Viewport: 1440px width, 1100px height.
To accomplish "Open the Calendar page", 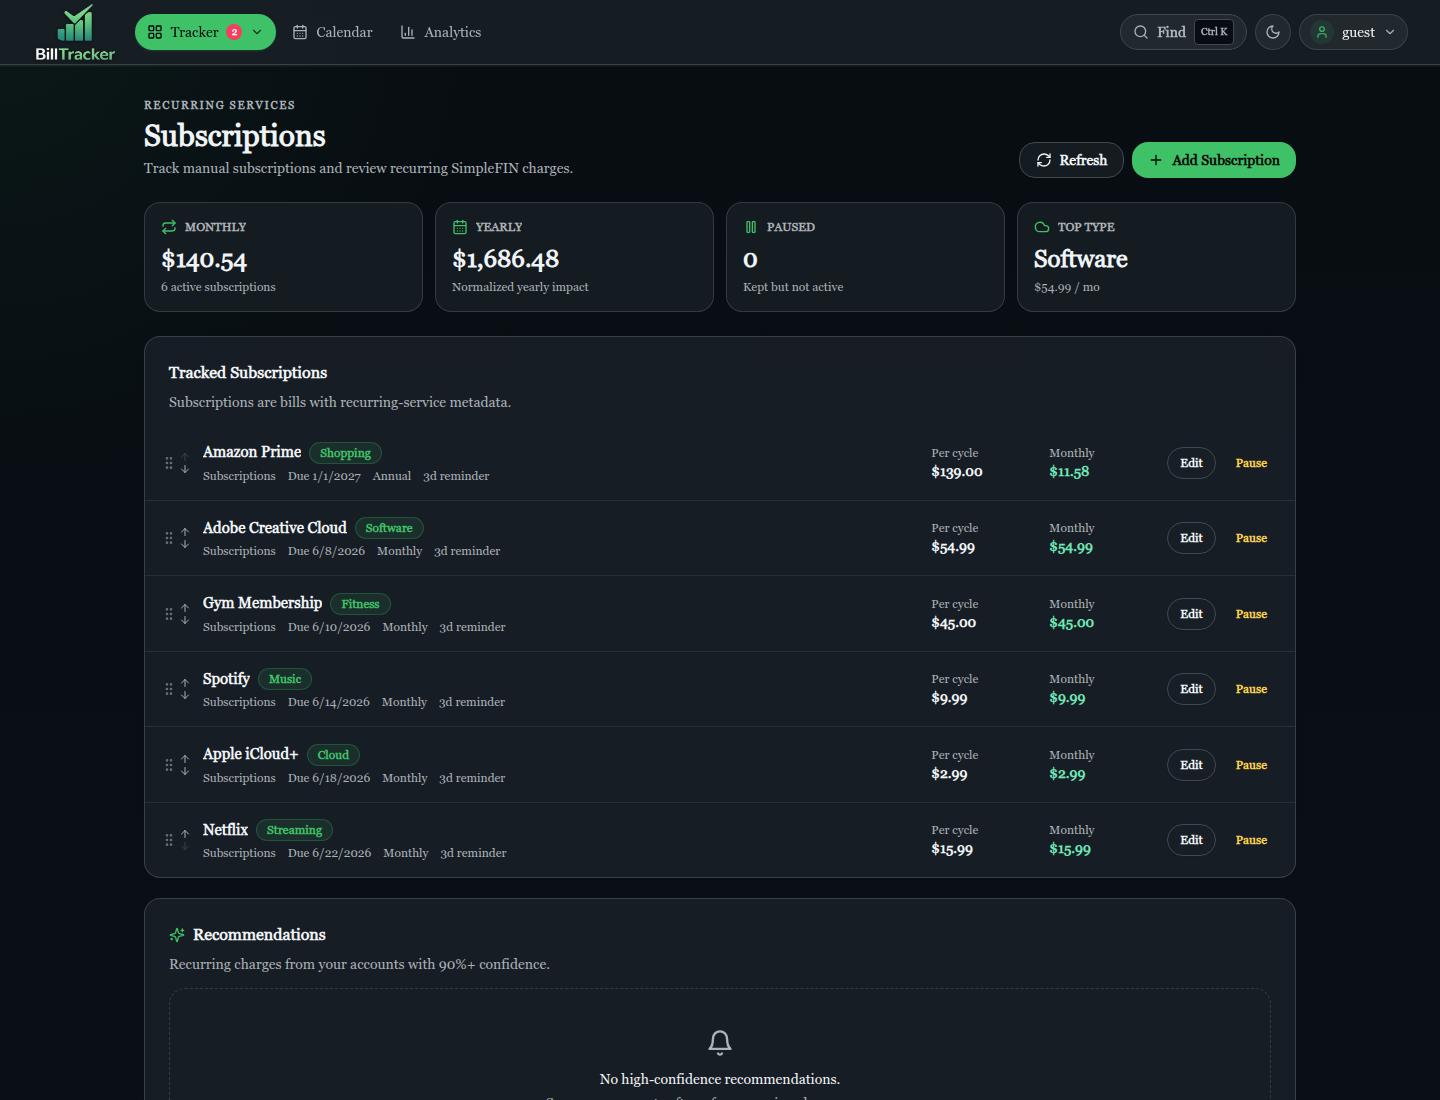I will click(x=332, y=32).
